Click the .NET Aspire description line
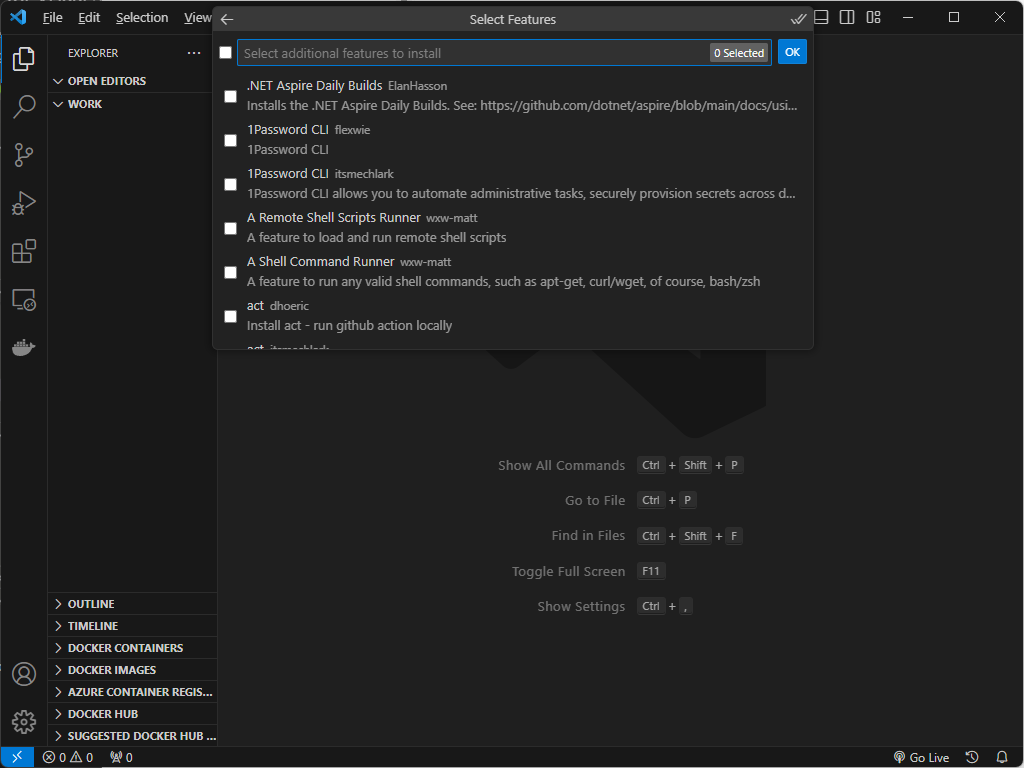Viewport: 1024px width, 768px height. [522, 106]
